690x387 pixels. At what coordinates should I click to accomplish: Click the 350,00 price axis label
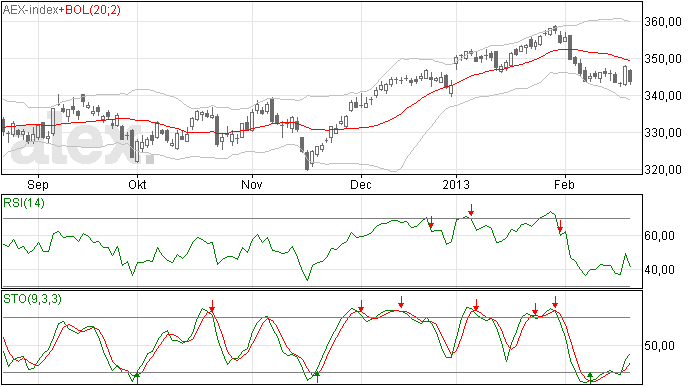click(663, 59)
